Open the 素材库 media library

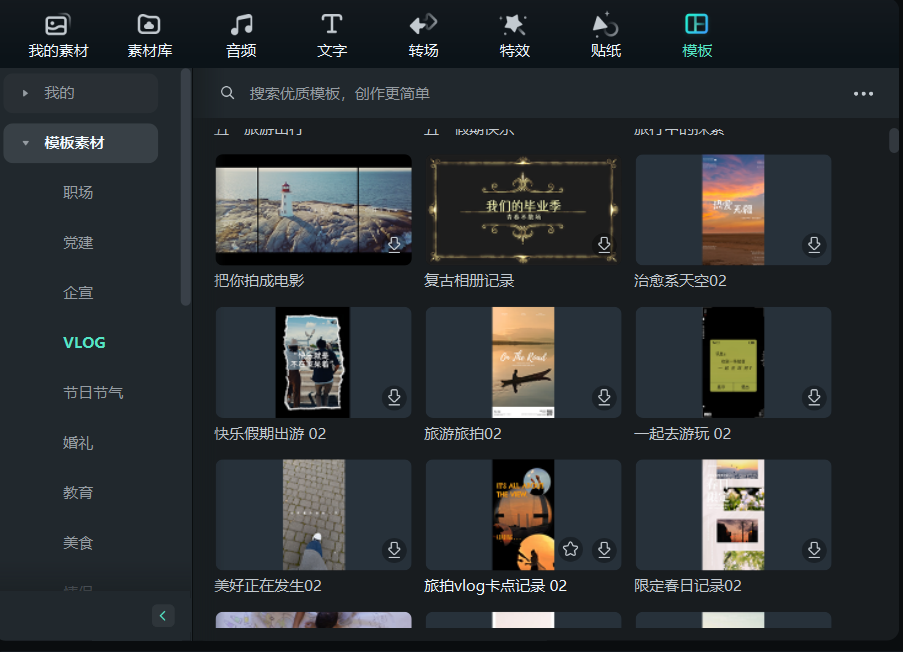point(149,34)
